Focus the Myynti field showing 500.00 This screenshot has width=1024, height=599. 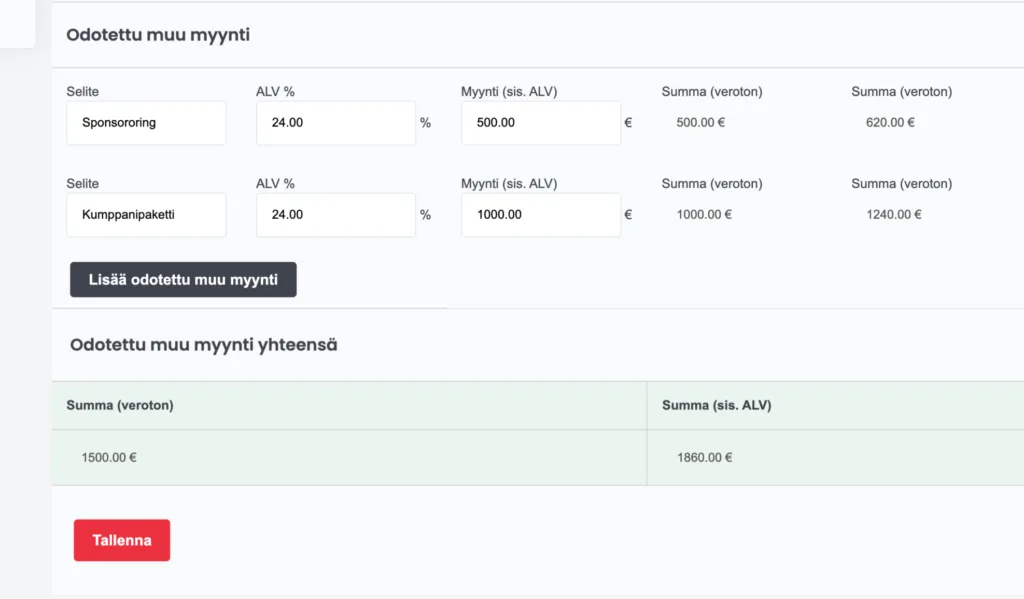click(540, 123)
